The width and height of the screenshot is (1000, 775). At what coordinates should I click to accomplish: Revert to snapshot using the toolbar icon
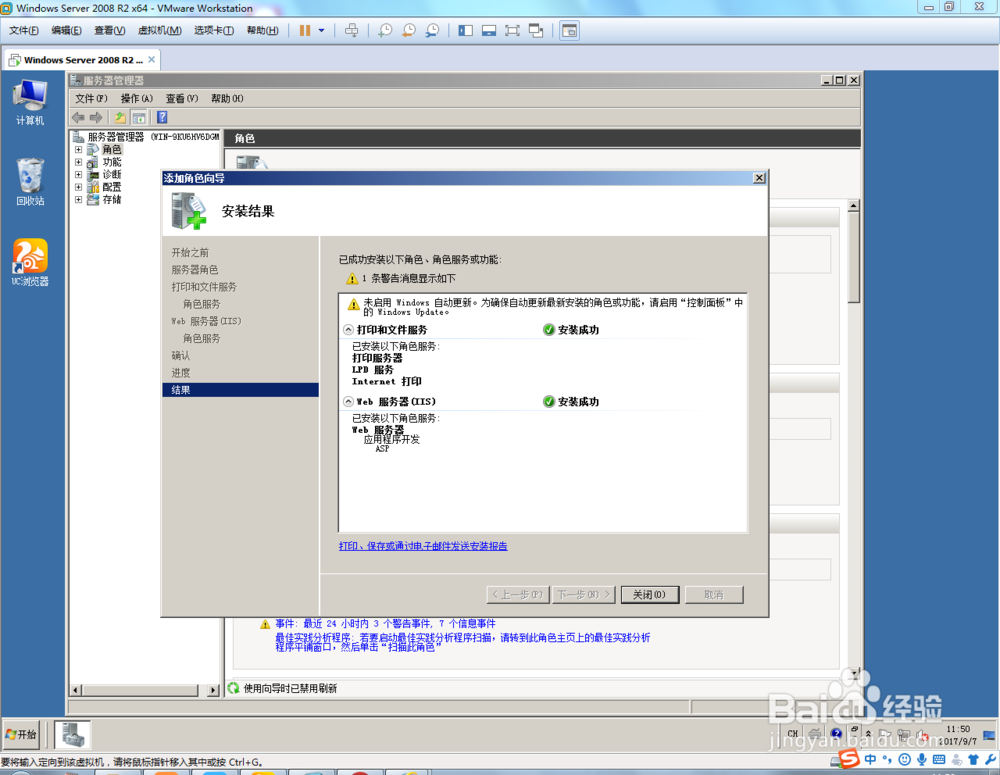click(x=409, y=31)
